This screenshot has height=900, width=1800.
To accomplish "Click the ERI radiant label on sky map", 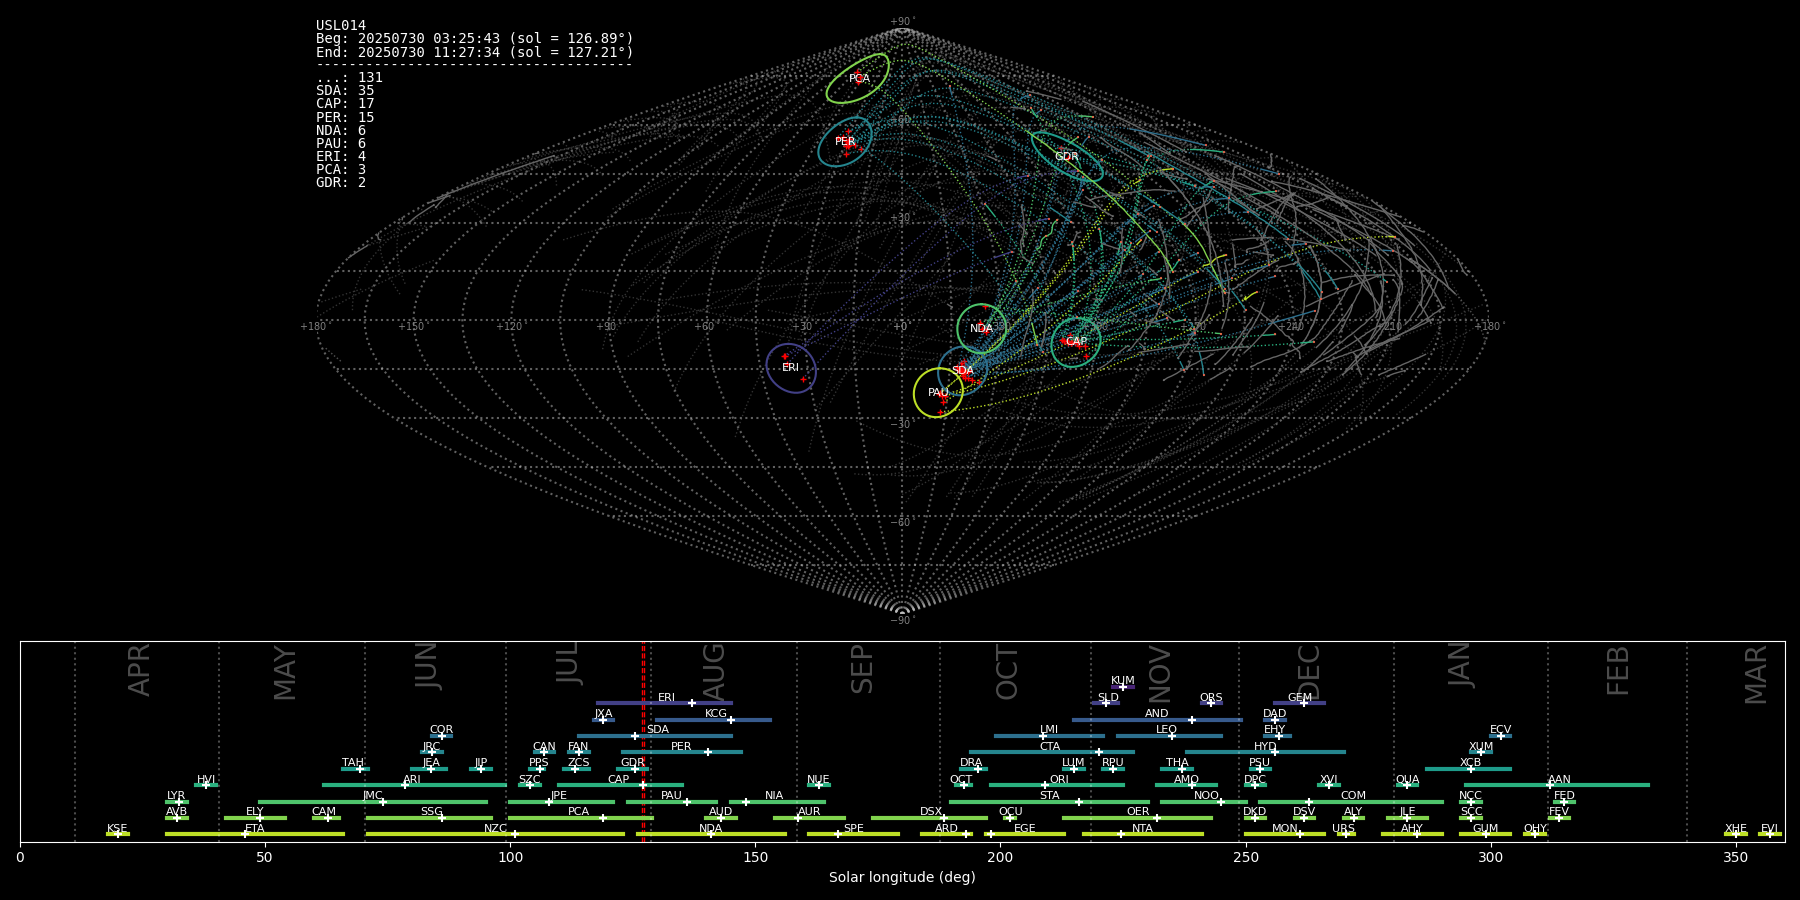I will [x=790, y=368].
